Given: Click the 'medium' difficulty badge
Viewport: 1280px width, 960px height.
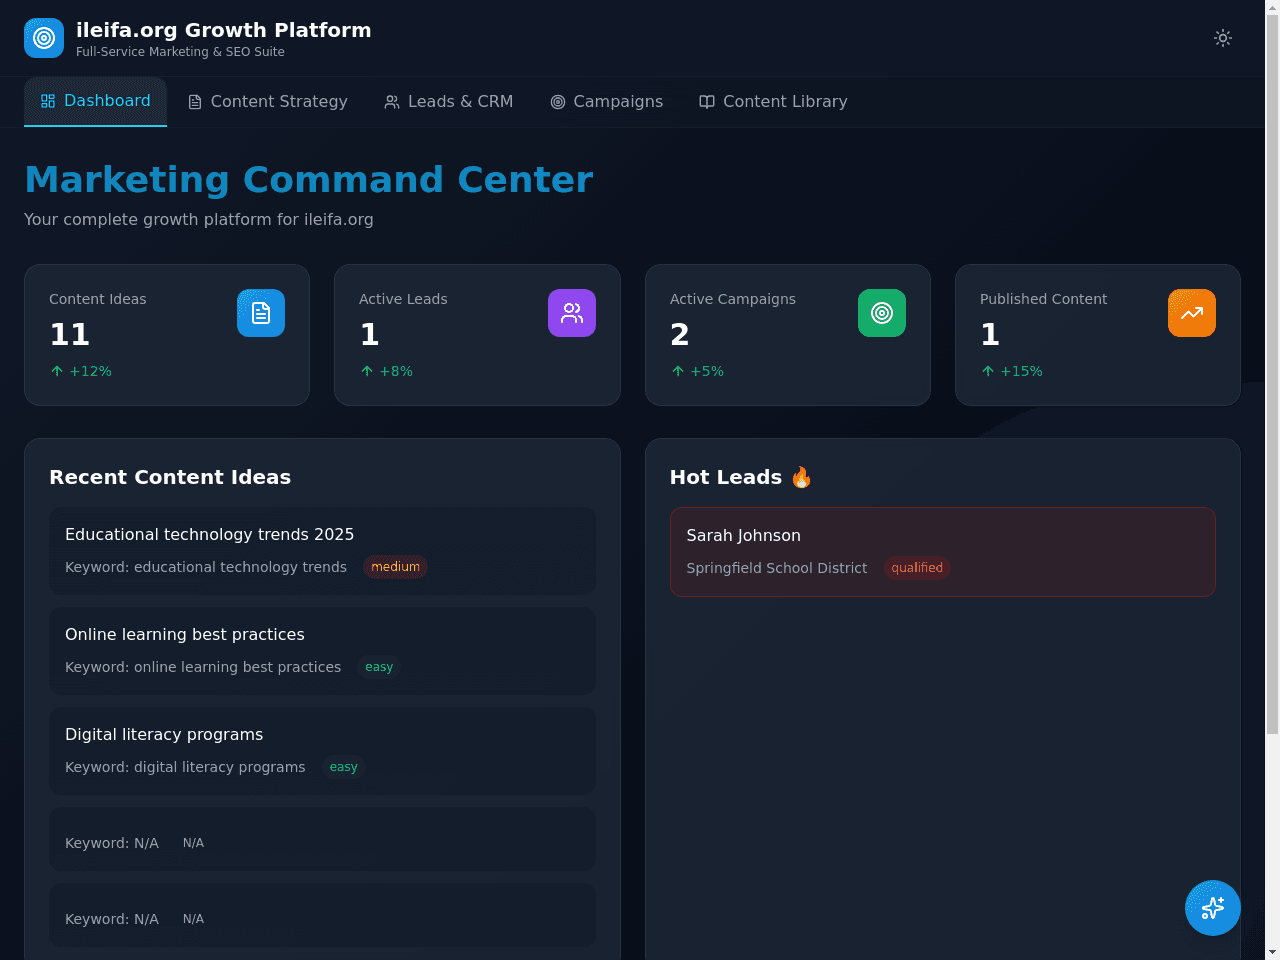Looking at the screenshot, I should tap(395, 567).
